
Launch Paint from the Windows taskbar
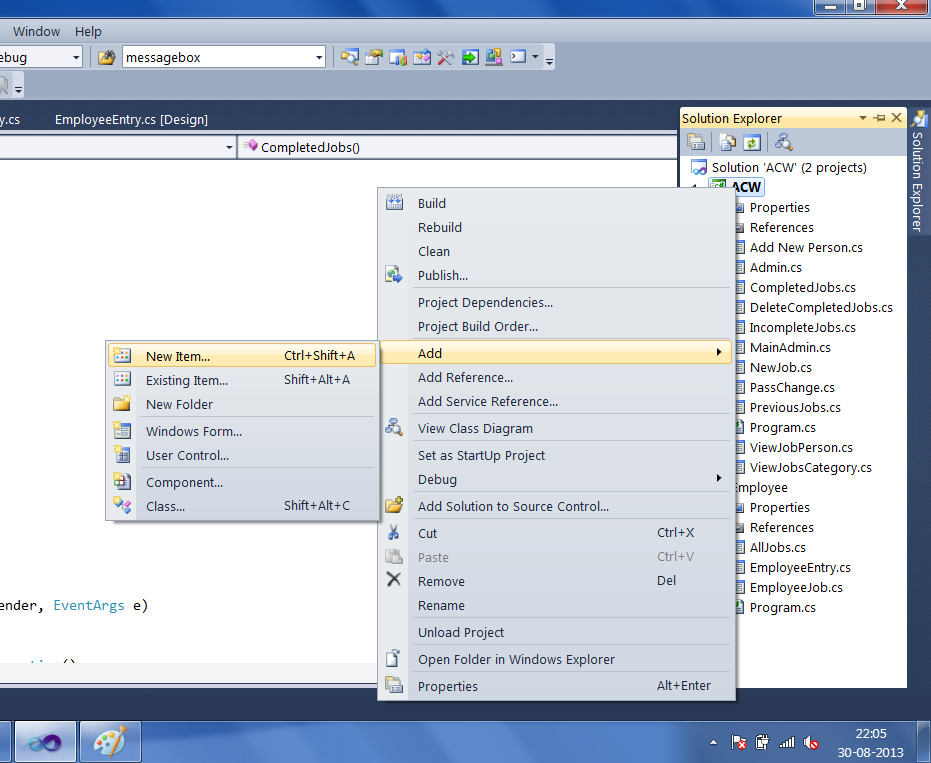(109, 741)
